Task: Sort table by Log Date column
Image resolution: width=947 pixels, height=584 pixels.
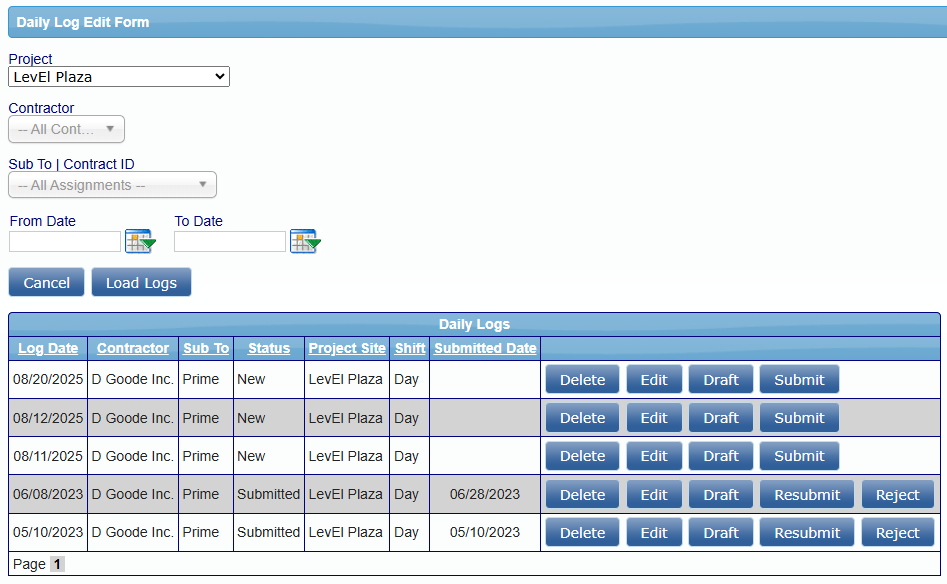Action: [48, 348]
